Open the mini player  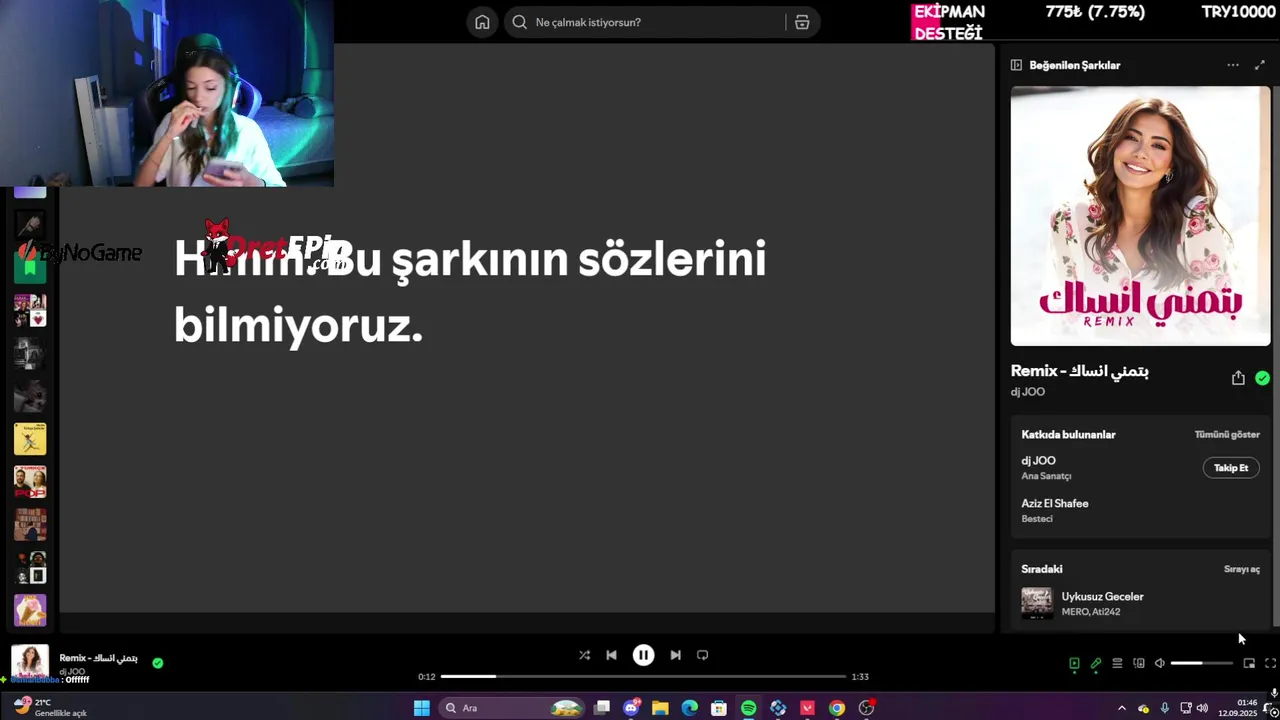(1249, 663)
